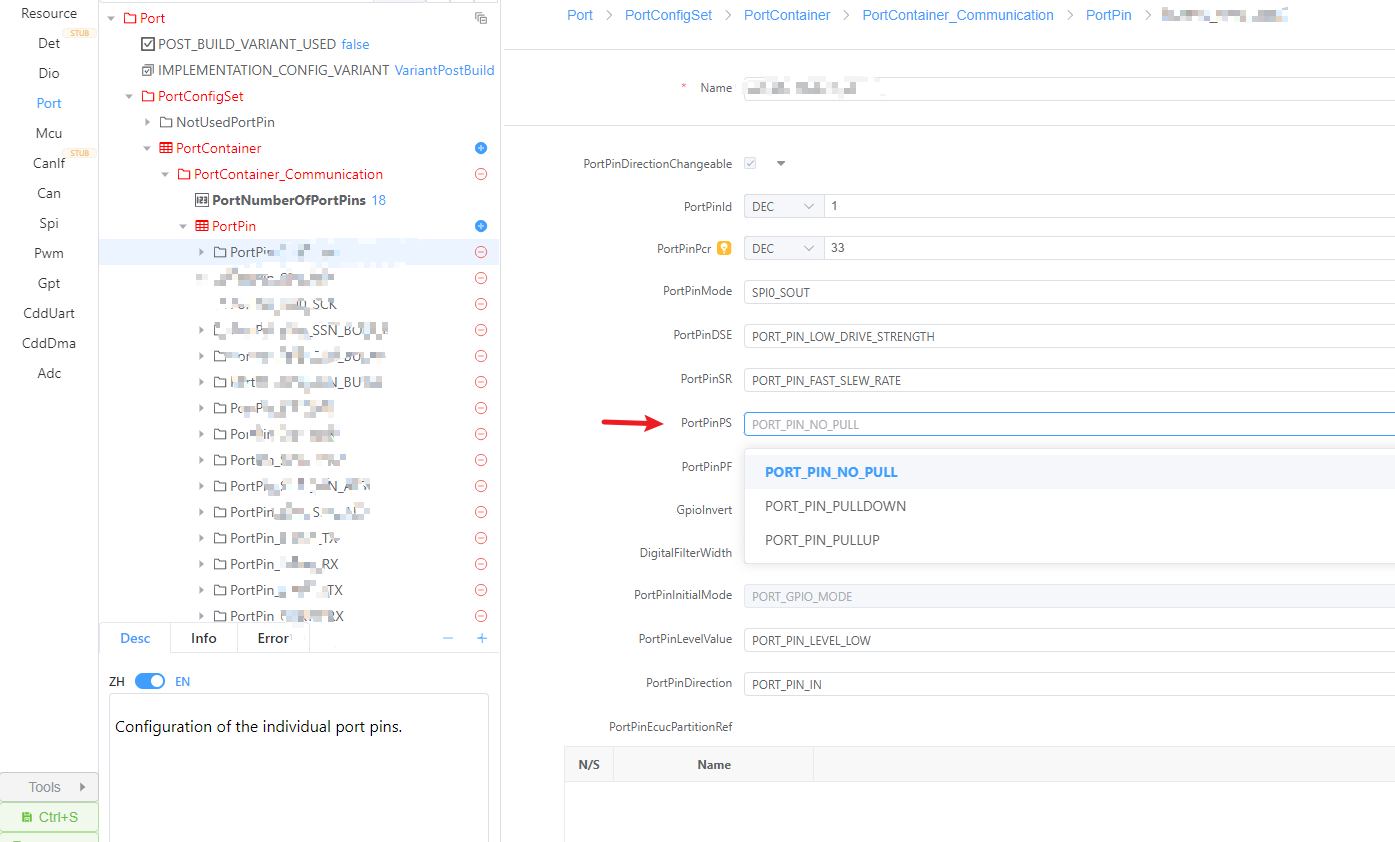Click red minus icon for the SCK pin row
Image resolution: width=1395 pixels, height=842 pixels.
[x=480, y=304]
